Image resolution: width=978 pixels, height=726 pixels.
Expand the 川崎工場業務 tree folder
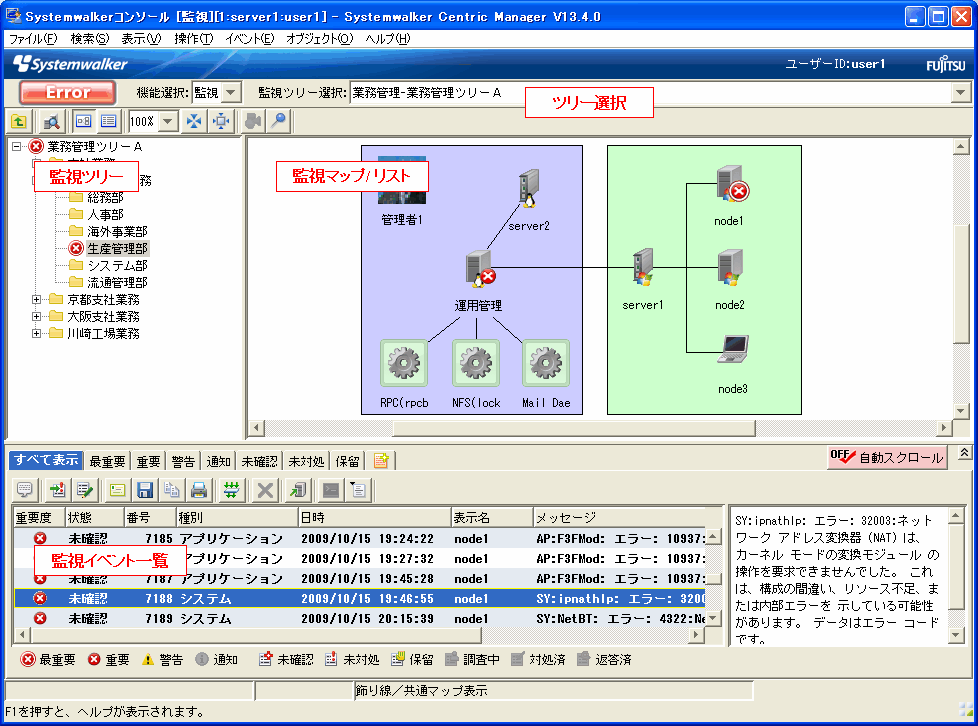pos(36,333)
